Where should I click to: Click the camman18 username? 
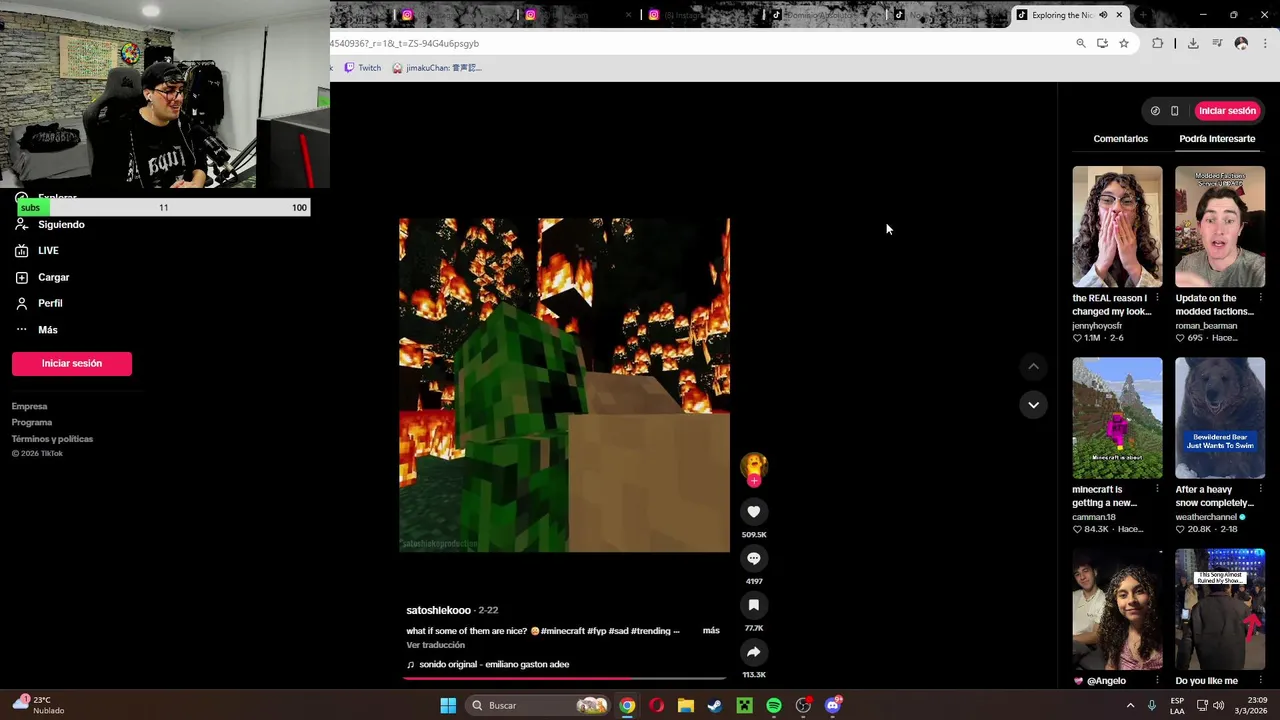1094,517
